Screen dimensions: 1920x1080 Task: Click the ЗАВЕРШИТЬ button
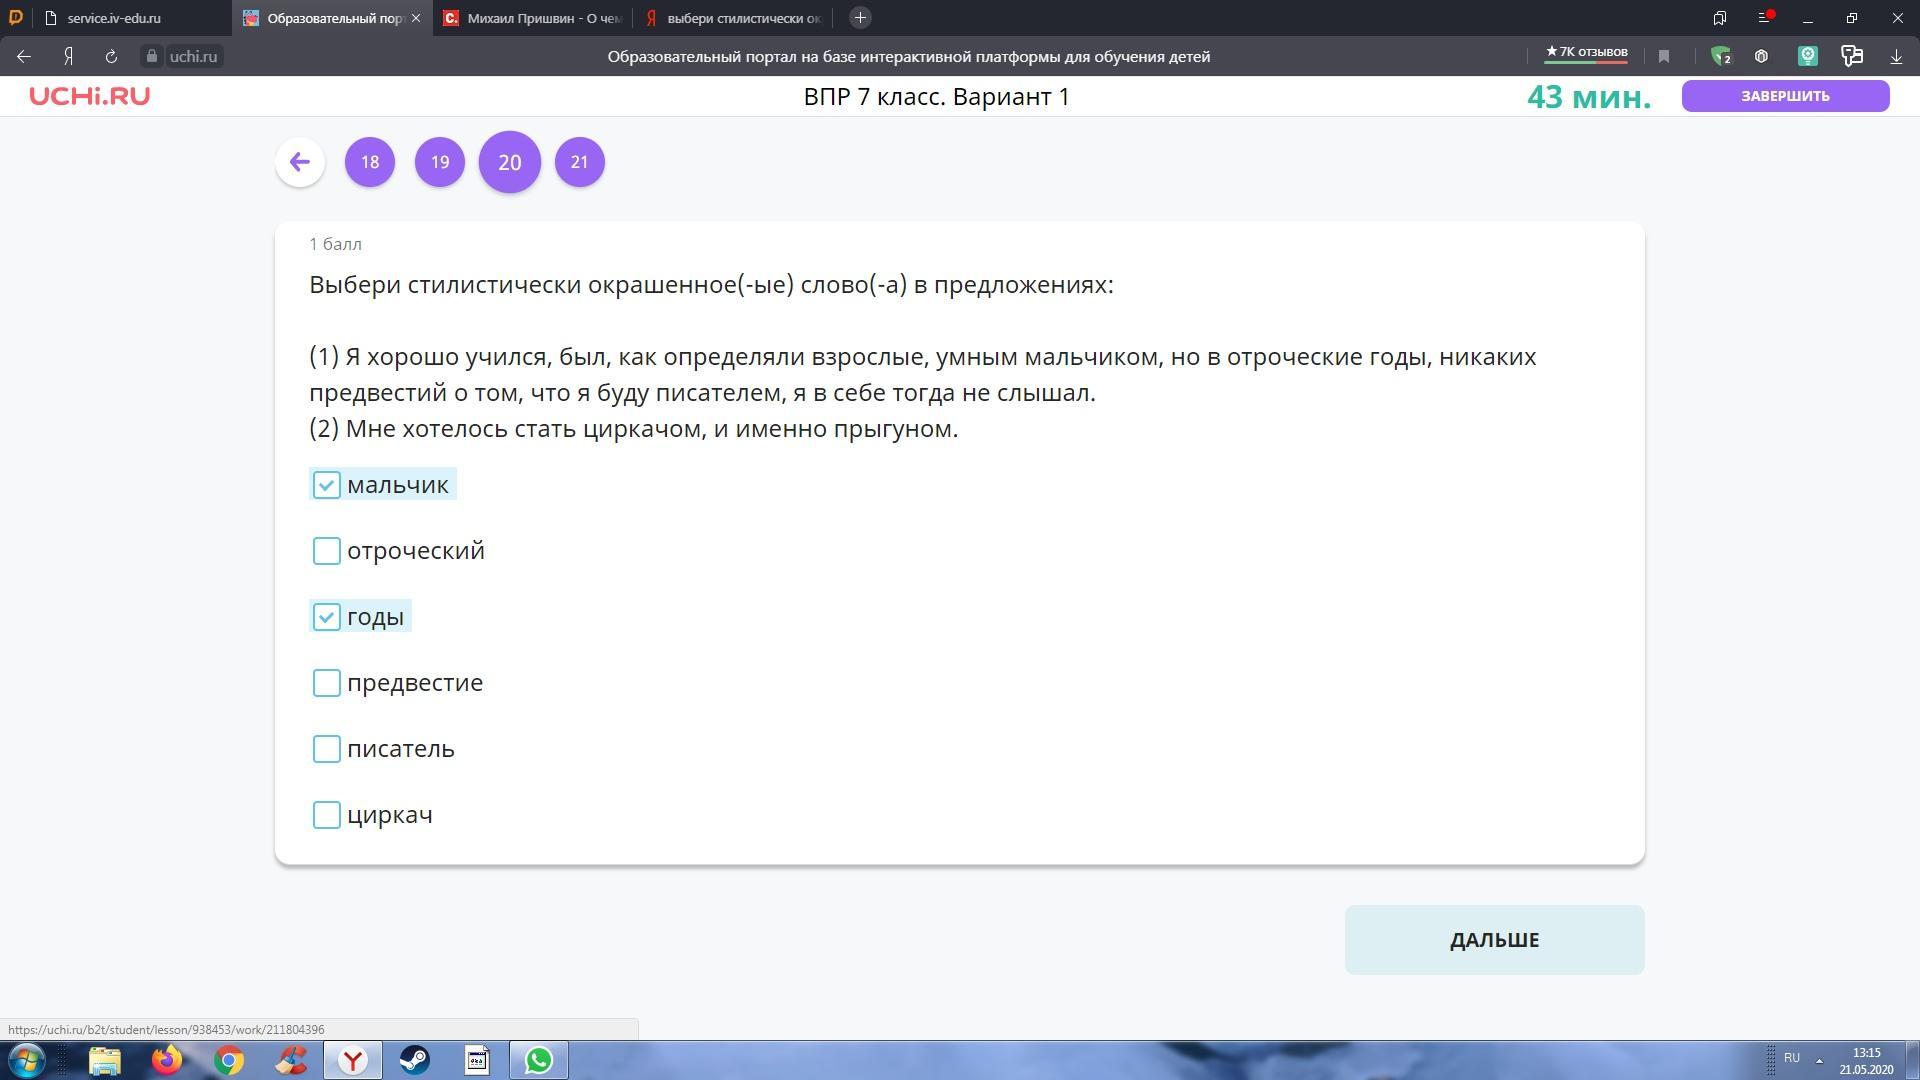point(1785,96)
